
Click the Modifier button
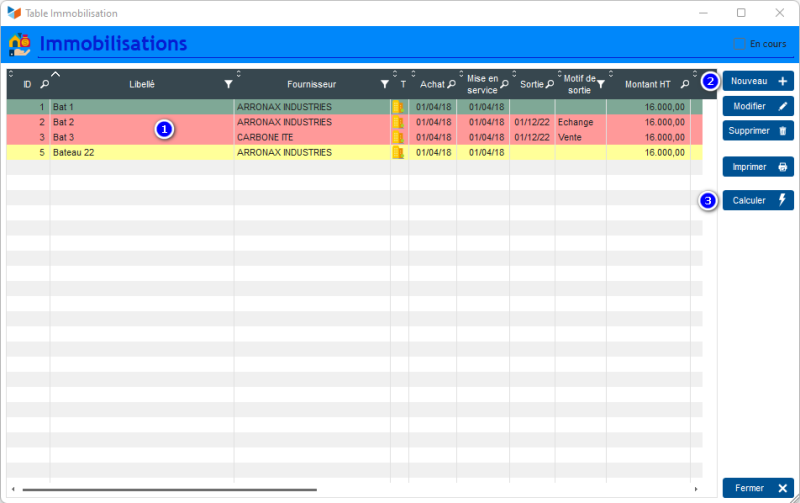click(x=757, y=106)
